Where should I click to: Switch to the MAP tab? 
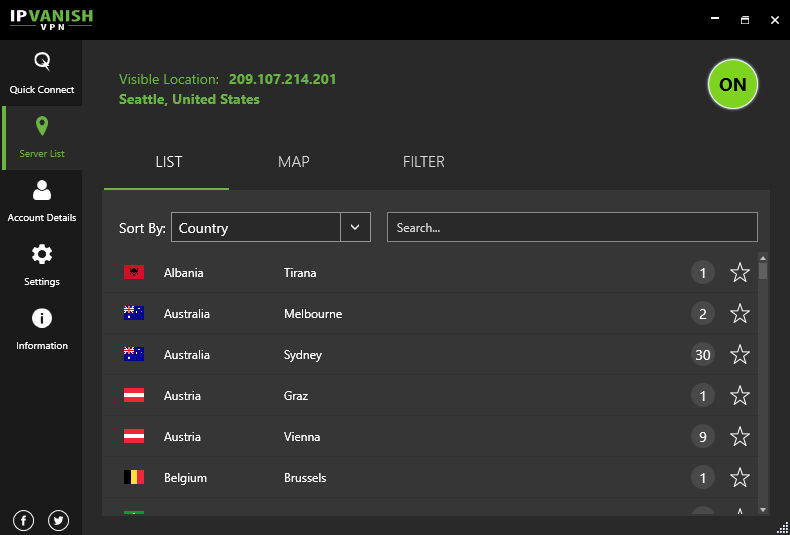pyautogui.click(x=293, y=162)
